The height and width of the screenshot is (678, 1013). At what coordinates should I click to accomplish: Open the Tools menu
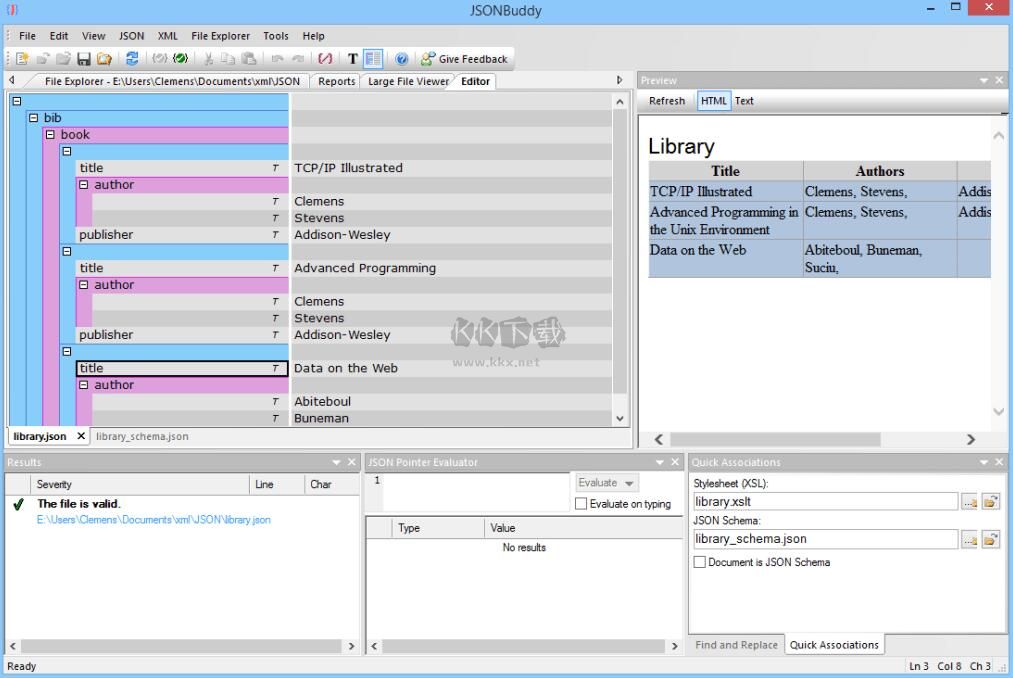click(x=275, y=35)
